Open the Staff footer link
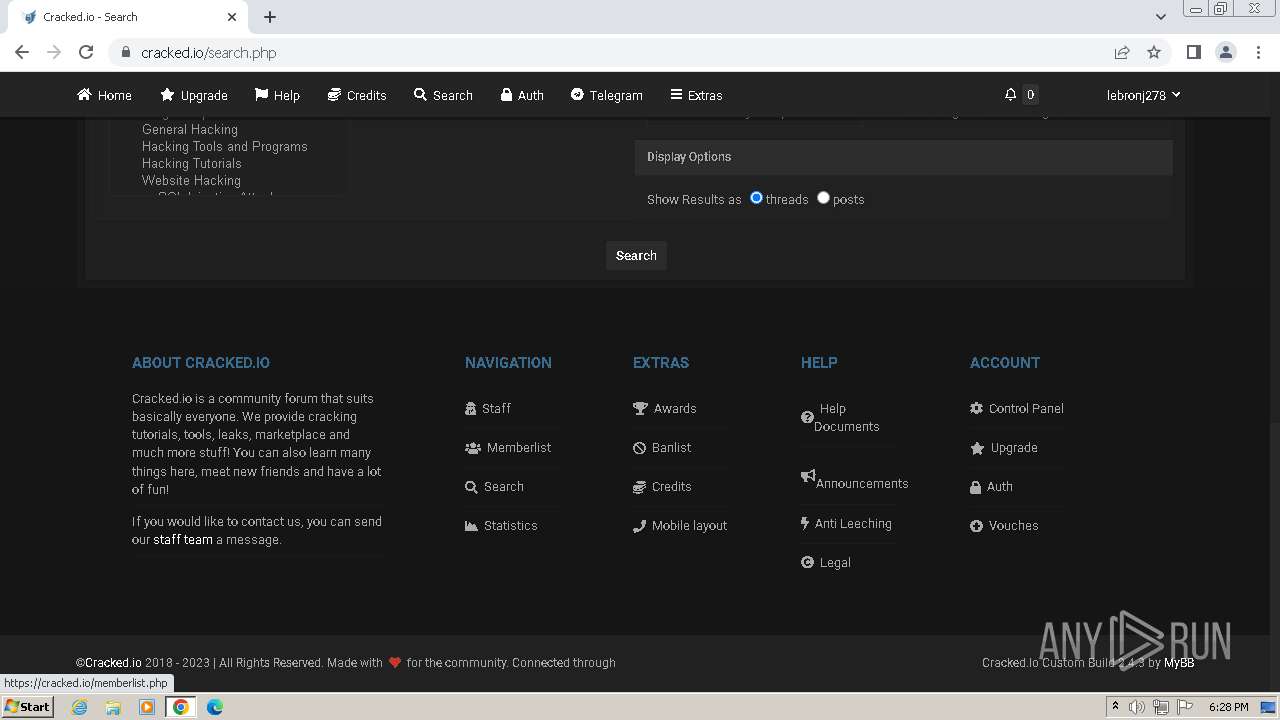Screen dimensions: 1280x720 (488, 408)
